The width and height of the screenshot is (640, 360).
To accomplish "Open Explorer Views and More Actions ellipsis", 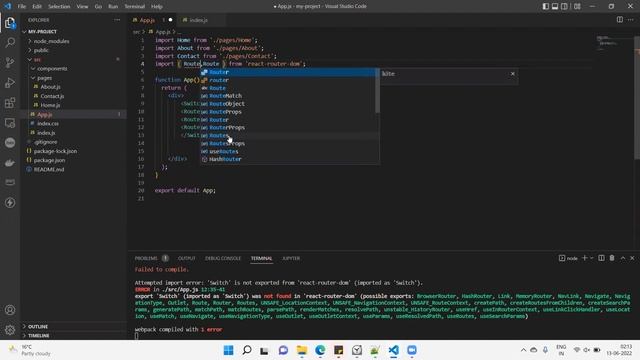I will (117, 20).
